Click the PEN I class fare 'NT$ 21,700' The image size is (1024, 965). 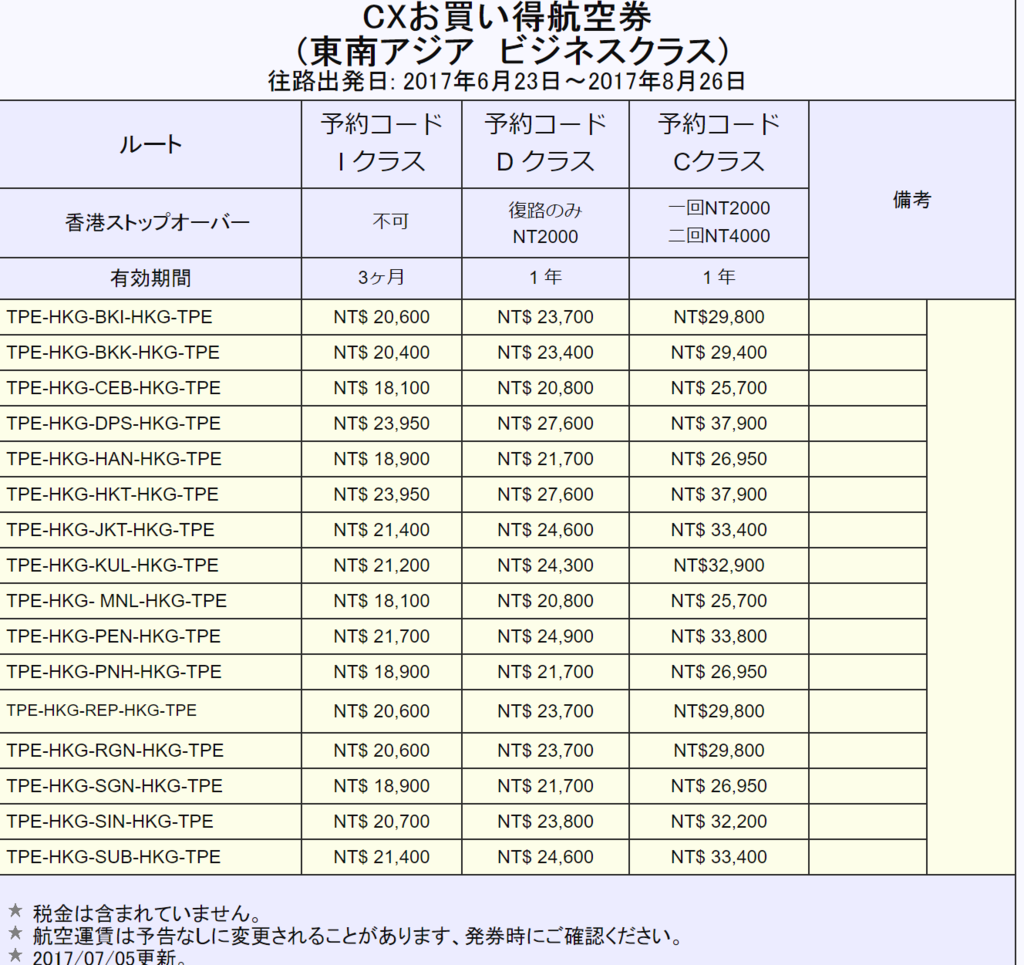pos(381,636)
